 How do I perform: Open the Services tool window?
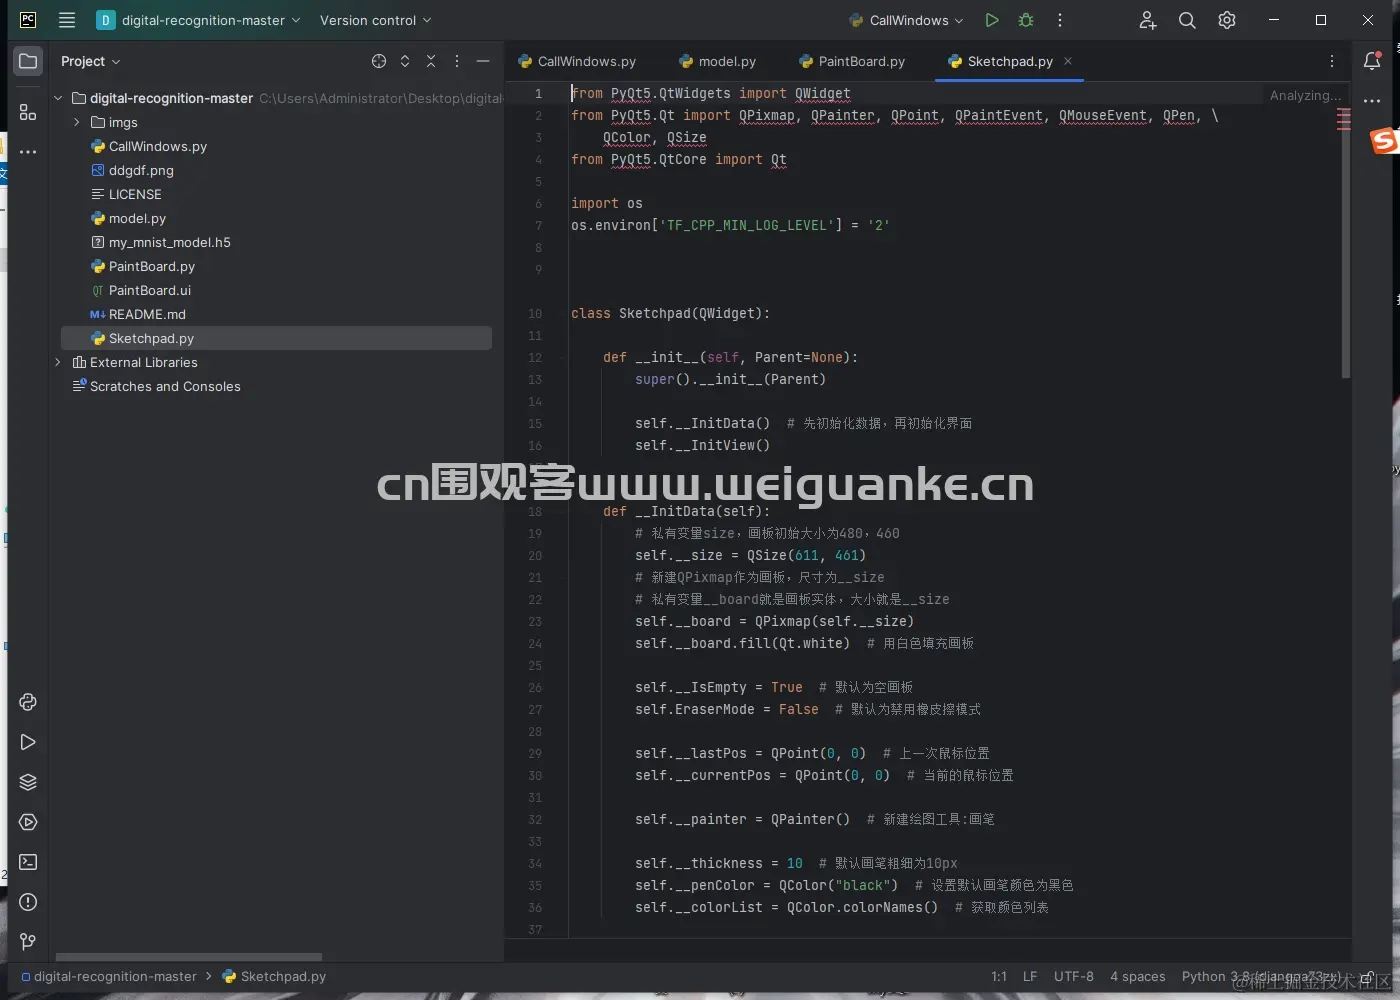(x=28, y=822)
